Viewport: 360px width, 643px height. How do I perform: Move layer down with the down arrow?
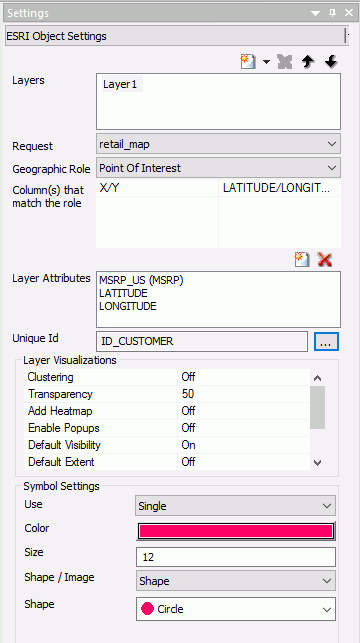click(331, 62)
